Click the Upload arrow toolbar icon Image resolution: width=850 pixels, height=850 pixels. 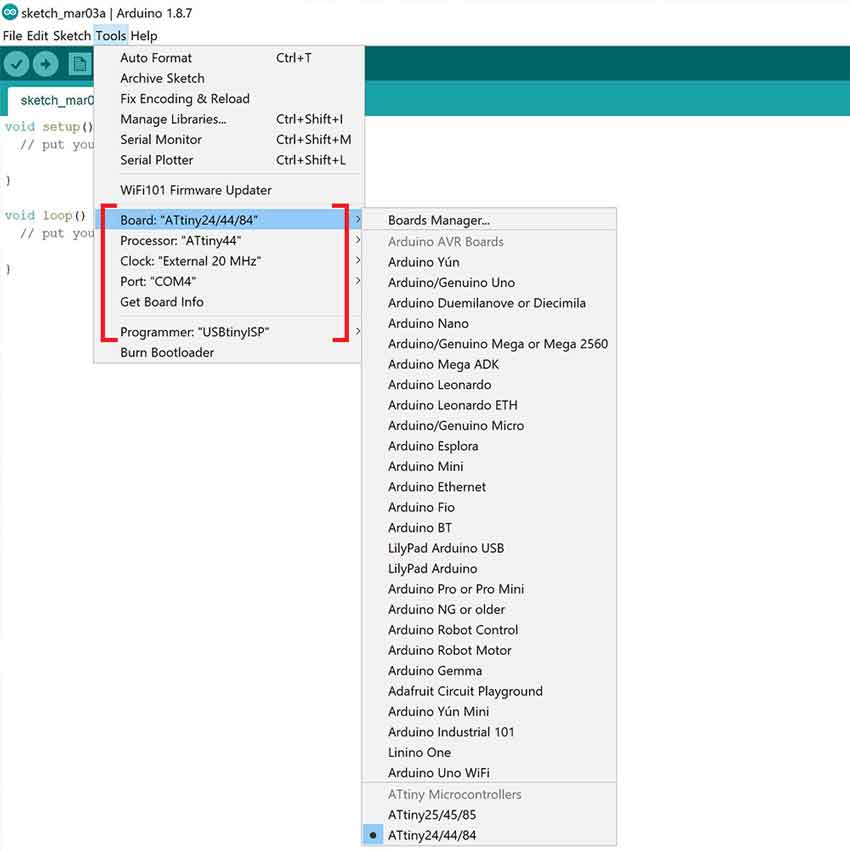46,65
